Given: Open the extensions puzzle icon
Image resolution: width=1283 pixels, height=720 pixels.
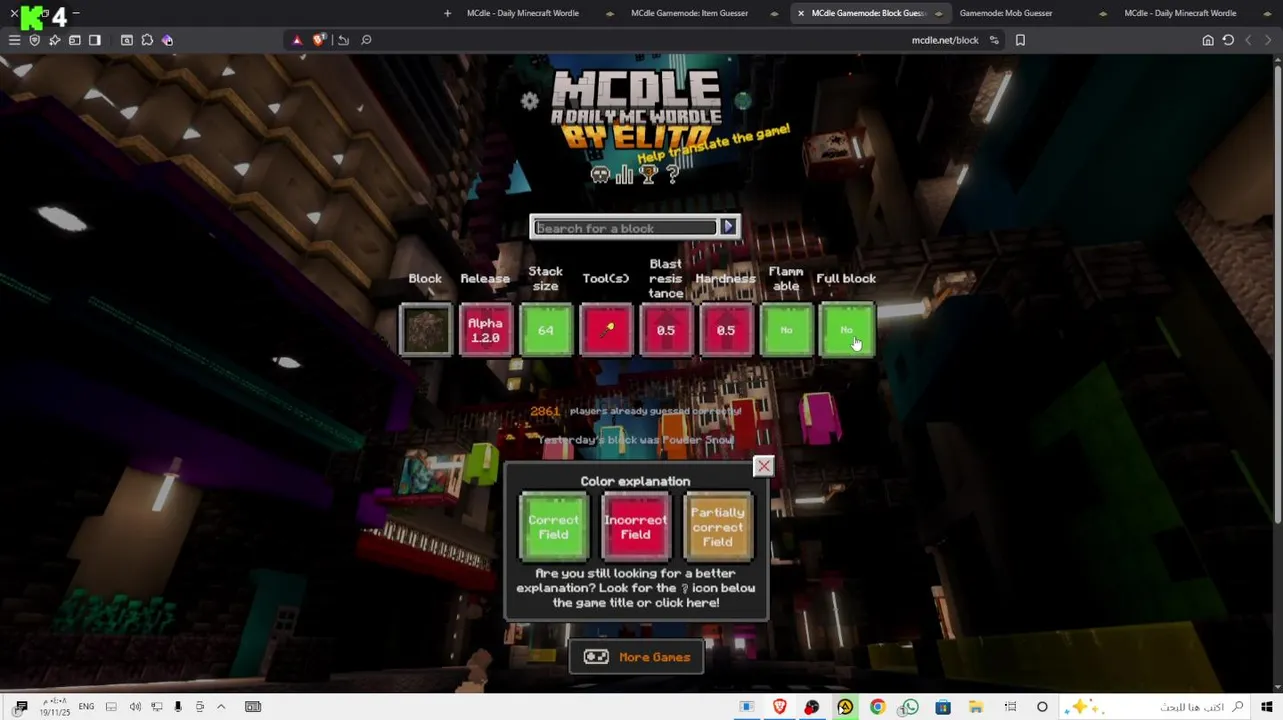Looking at the screenshot, I should point(147,40).
